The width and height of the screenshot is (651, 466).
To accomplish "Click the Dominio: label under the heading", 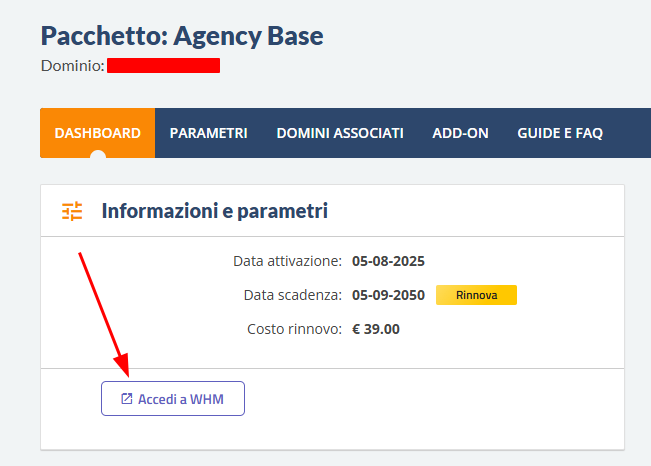I will (x=72, y=66).
